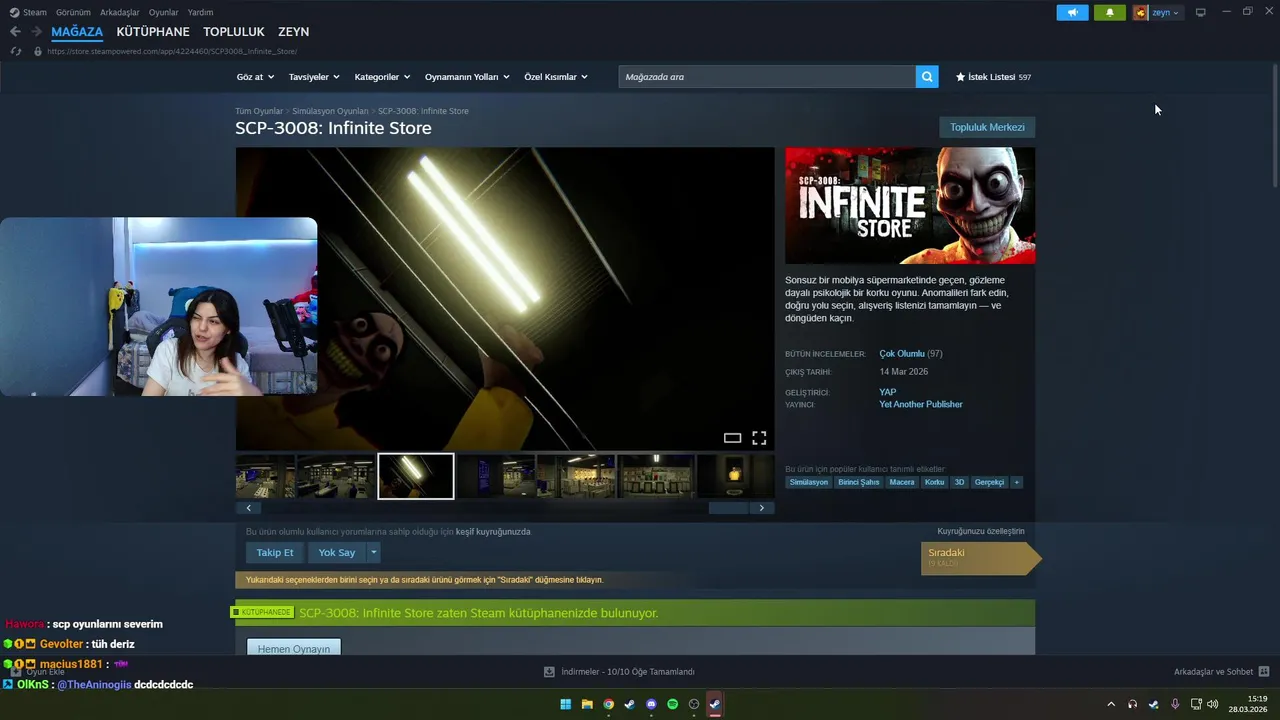Switch to the MAĞAZA tab
This screenshot has width=1280, height=720.
coord(77,32)
